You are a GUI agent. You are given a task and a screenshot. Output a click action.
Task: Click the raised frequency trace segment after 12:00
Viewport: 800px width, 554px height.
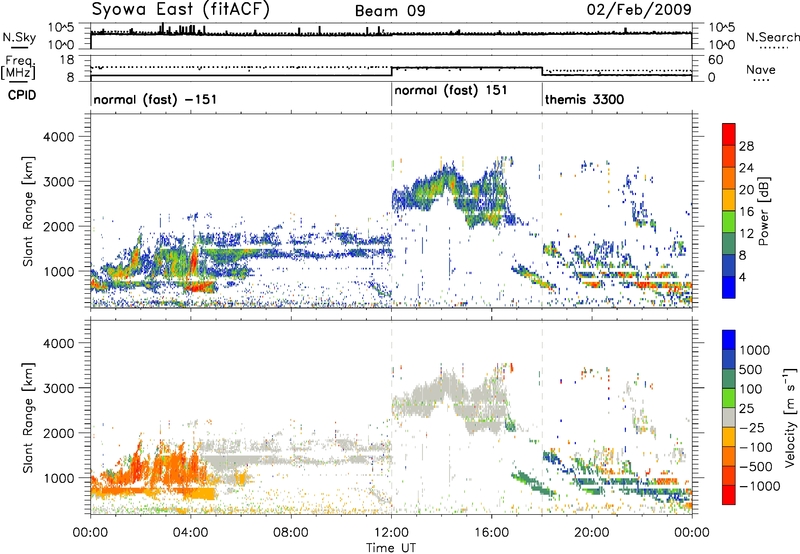click(466, 67)
